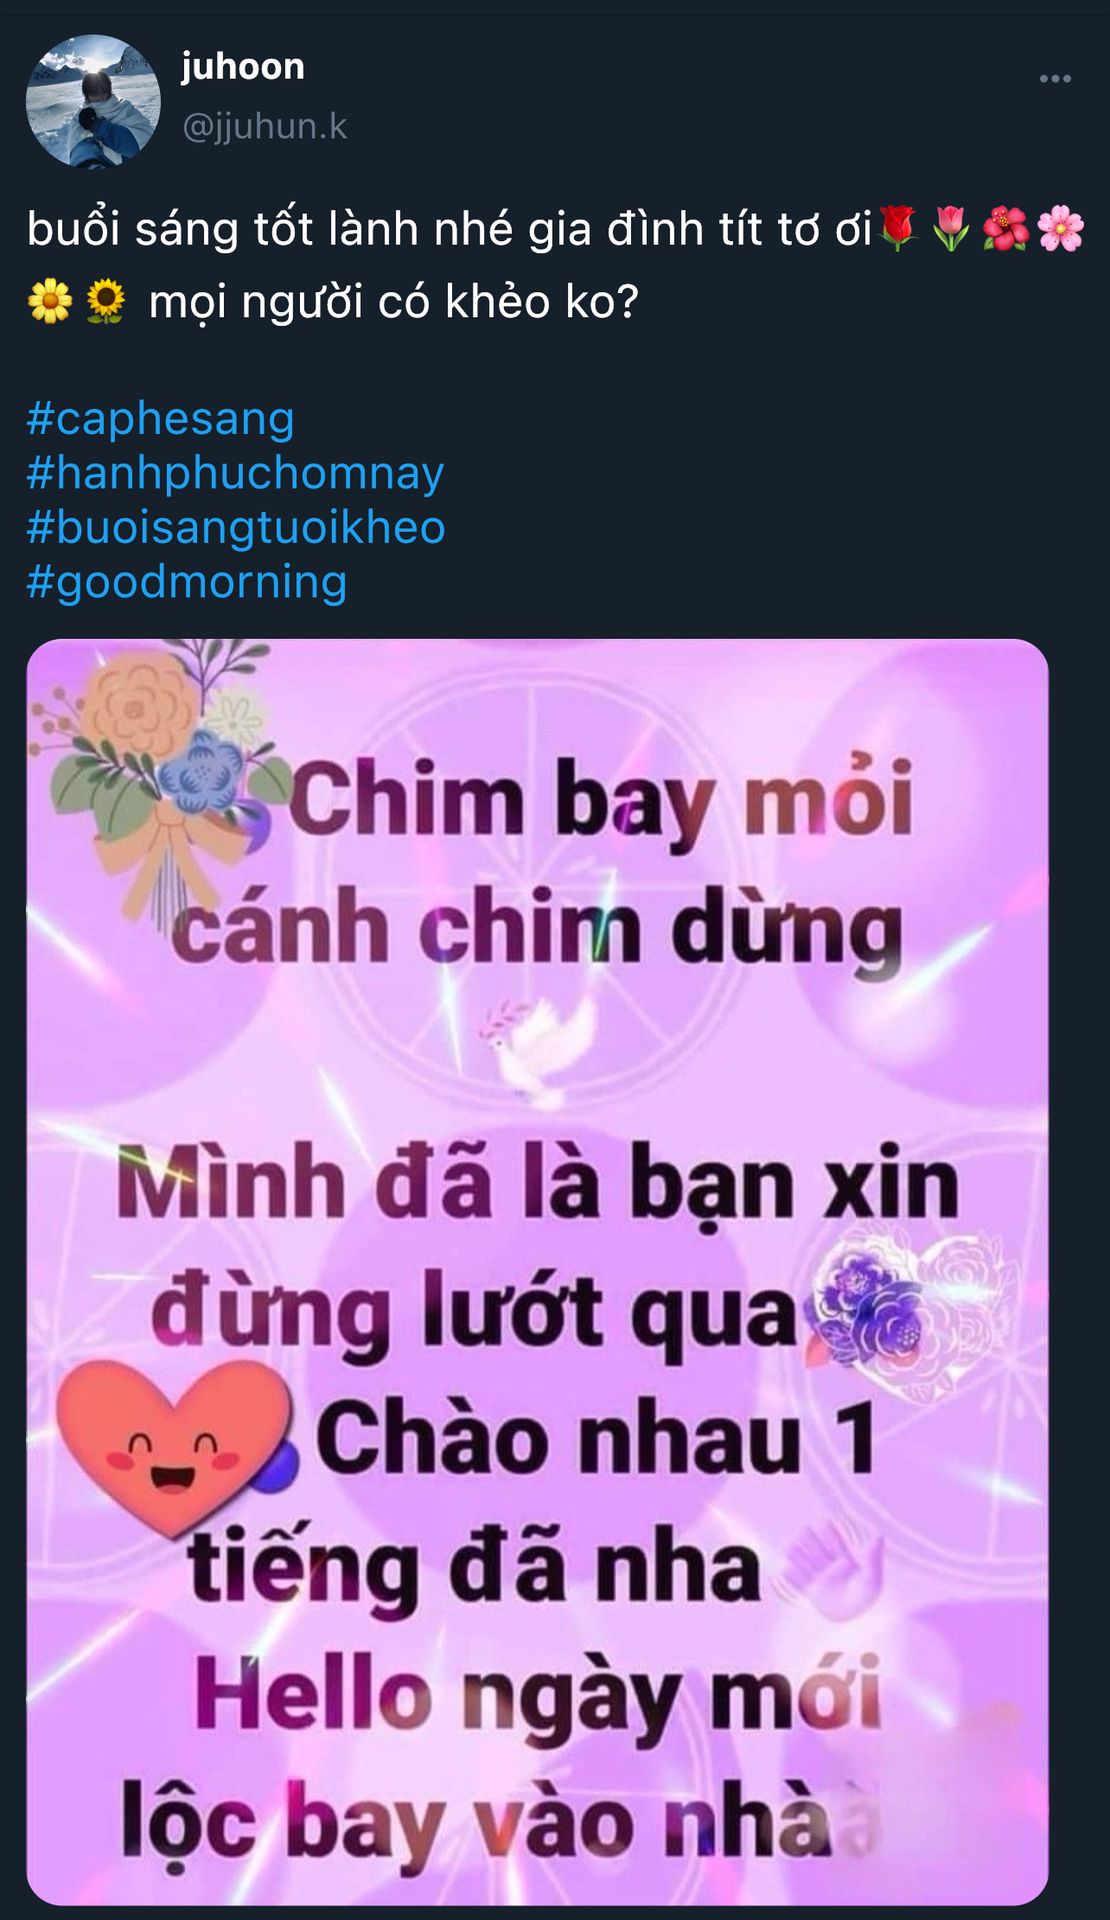1110x1920 pixels.
Task: Click the flower bouquet sticker in image
Action: click(160, 770)
